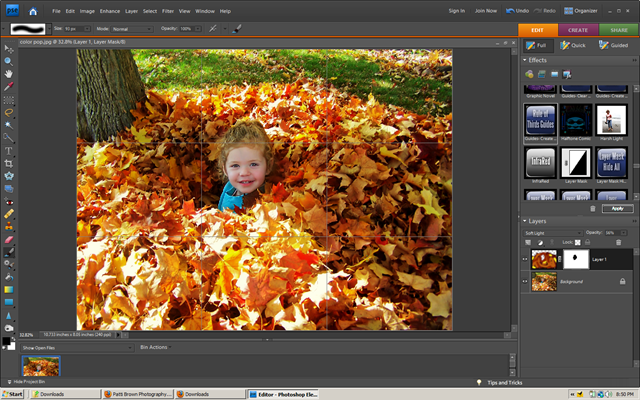Show Photo Effects in the Effects panel
This screenshot has height=400, width=640.
point(554,74)
